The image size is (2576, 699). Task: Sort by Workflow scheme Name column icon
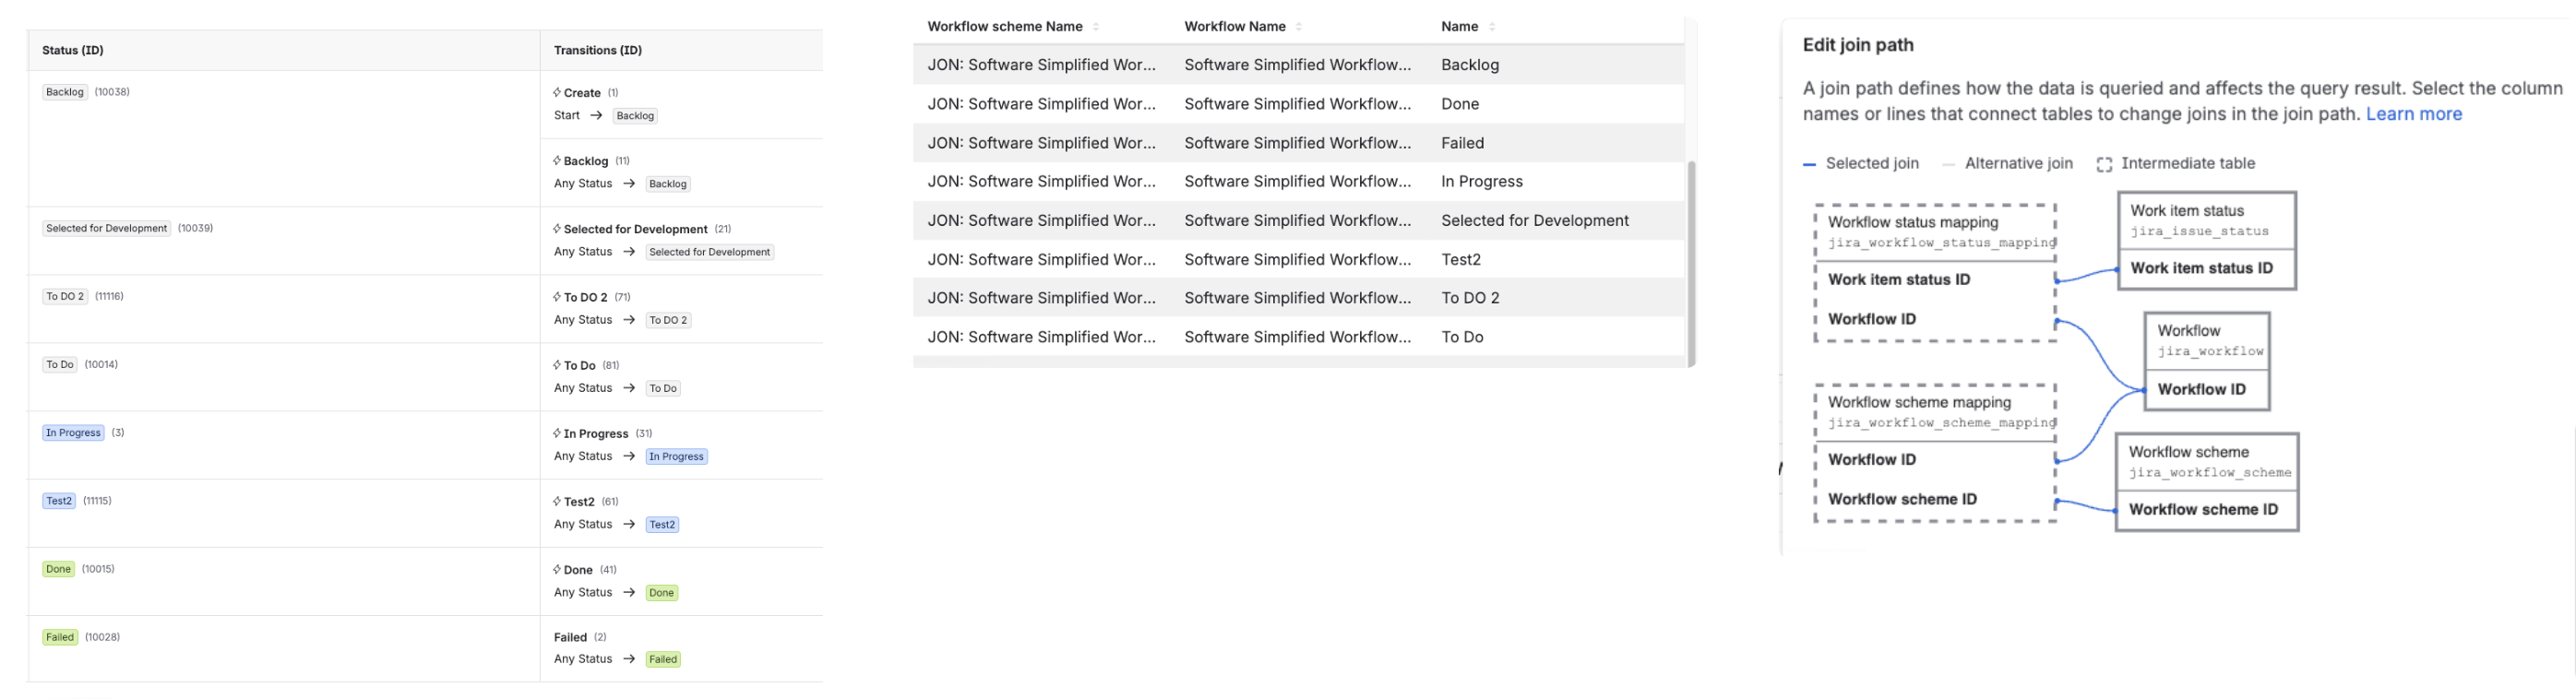[1096, 27]
